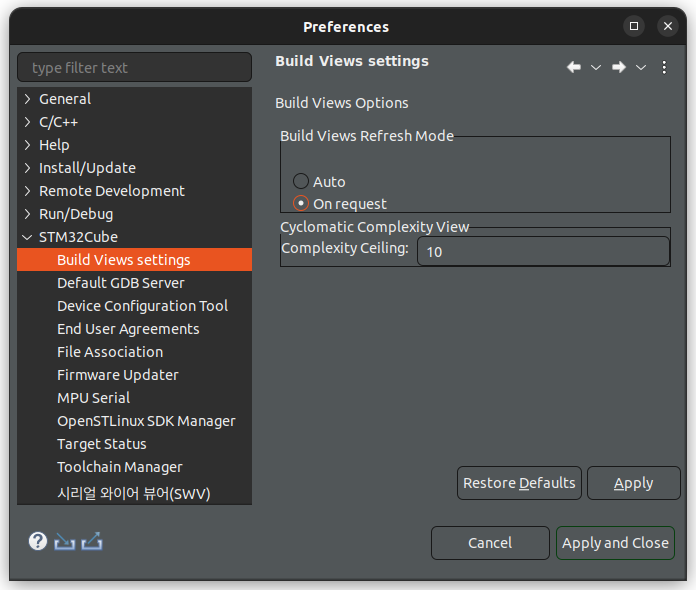Click the Restore Defaults button
This screenshot has width=696, height=590.
coord(519,483)
